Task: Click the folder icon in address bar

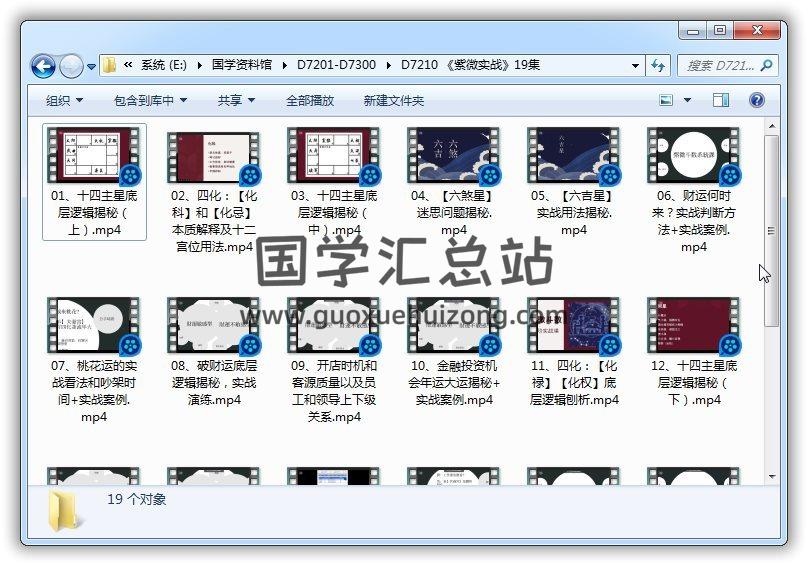Action: point(109,65)
